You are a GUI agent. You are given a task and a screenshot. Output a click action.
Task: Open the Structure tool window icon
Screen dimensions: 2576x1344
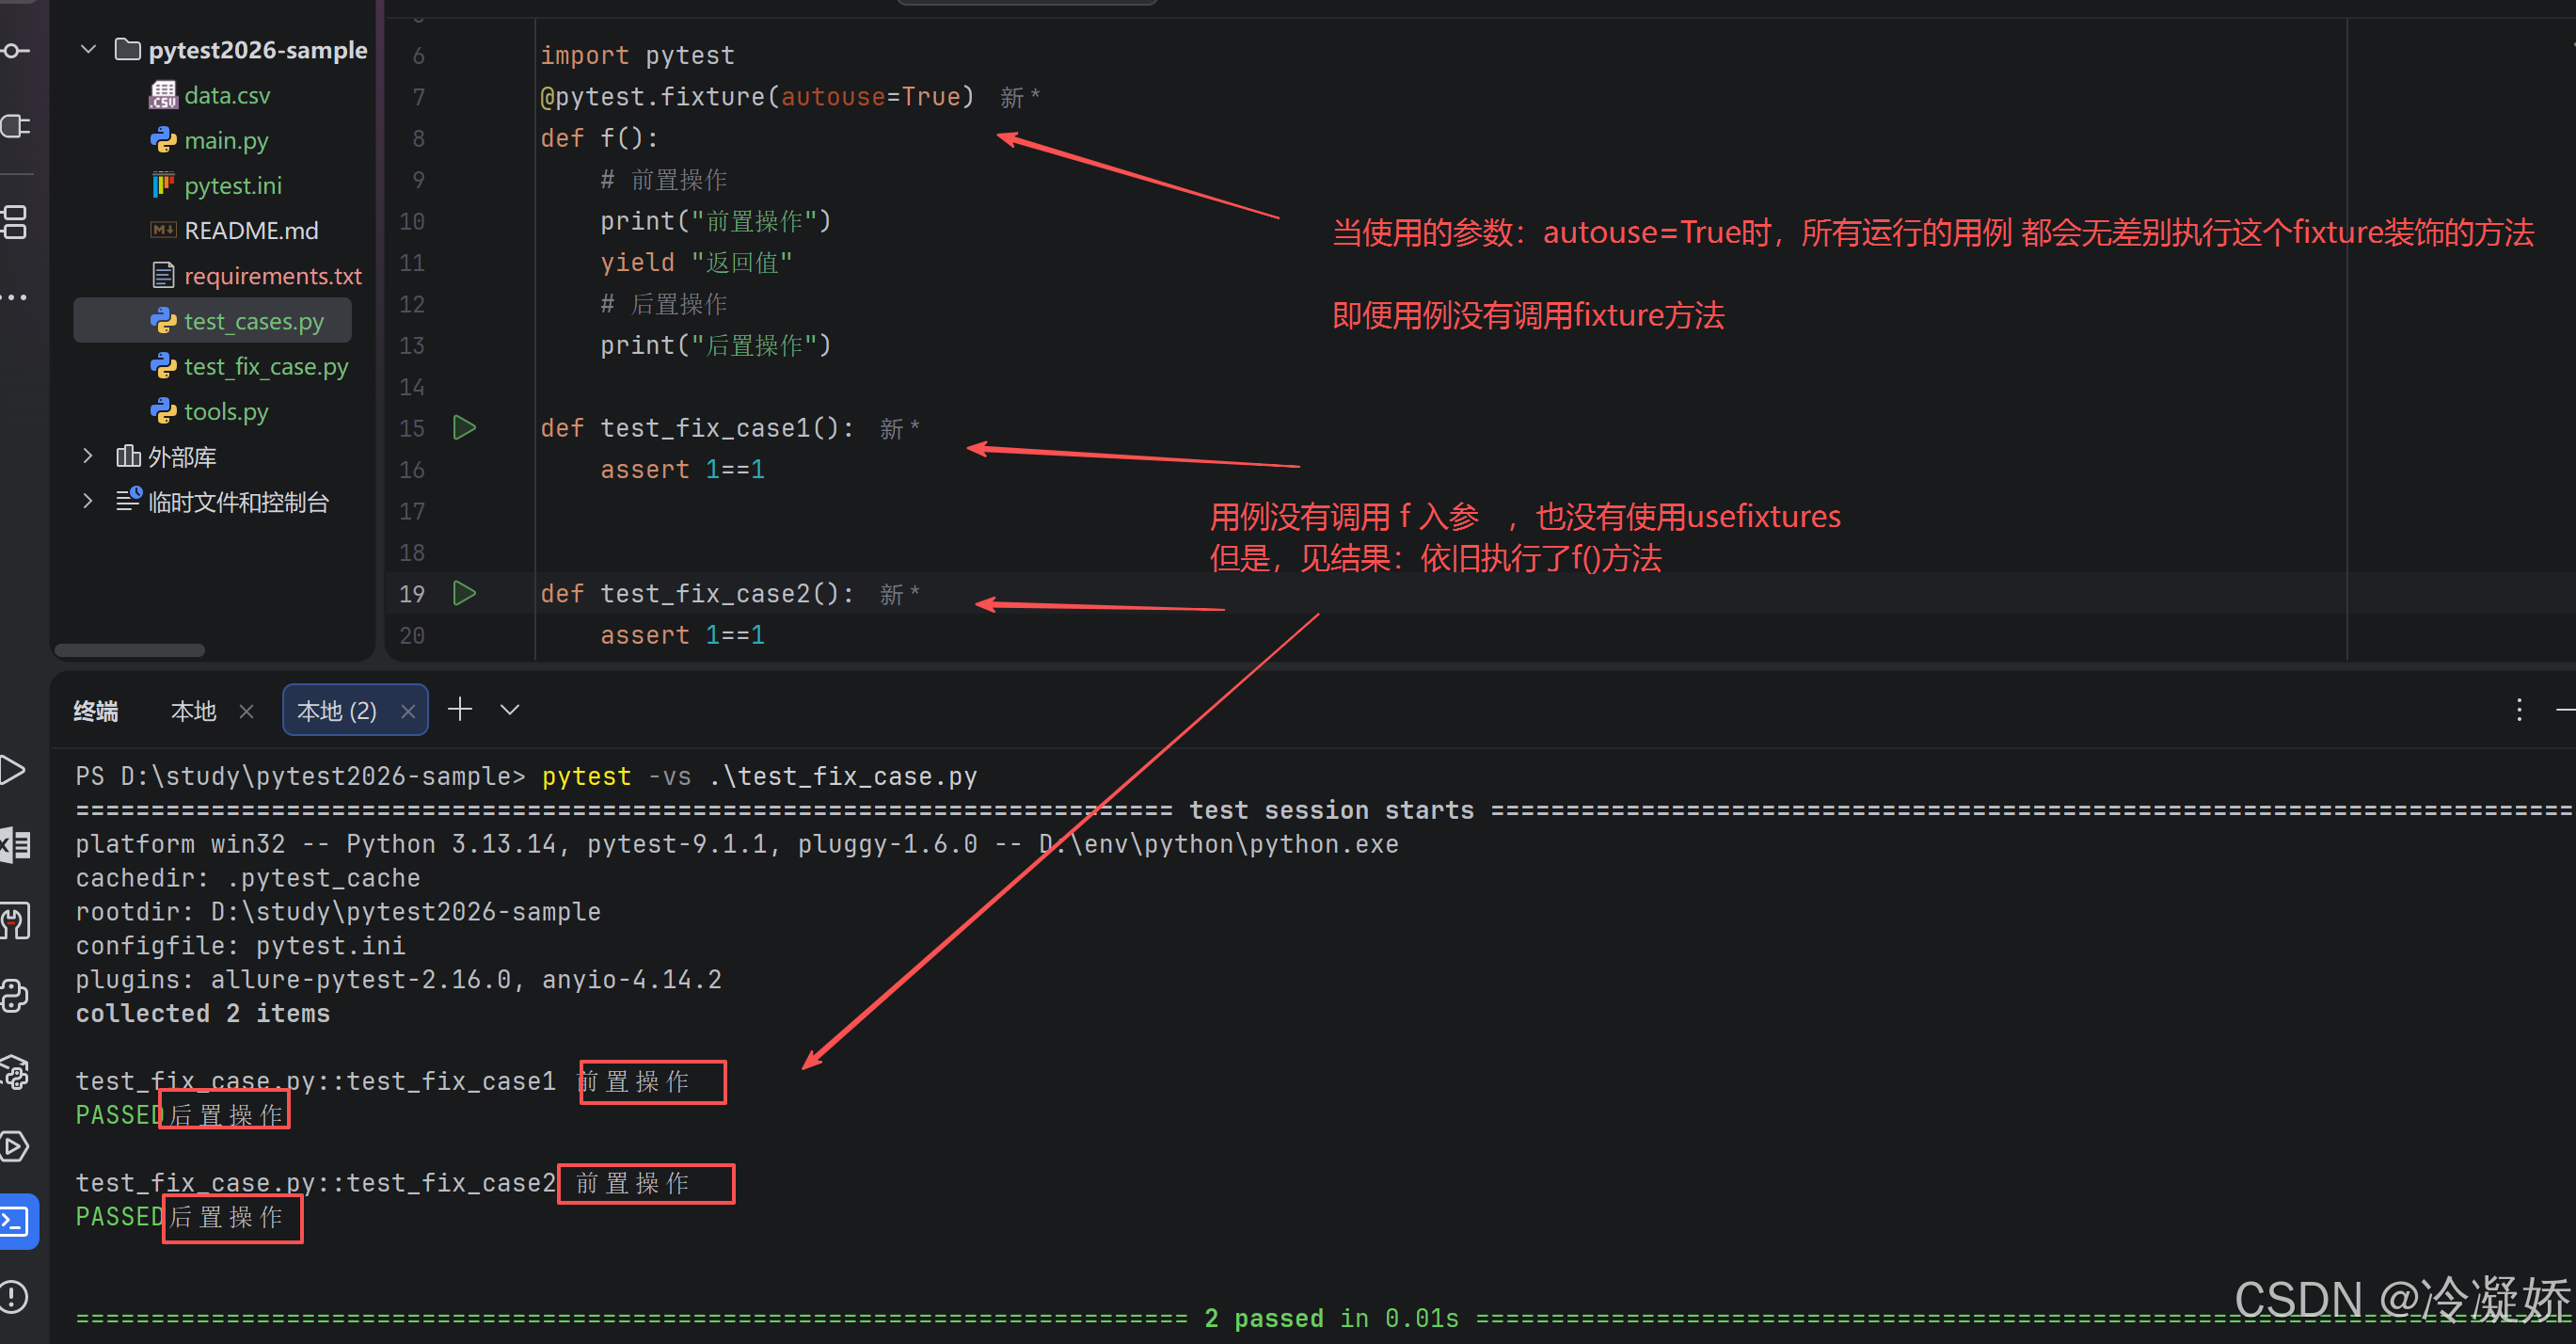pyautogui.click(x=15, y=222)
